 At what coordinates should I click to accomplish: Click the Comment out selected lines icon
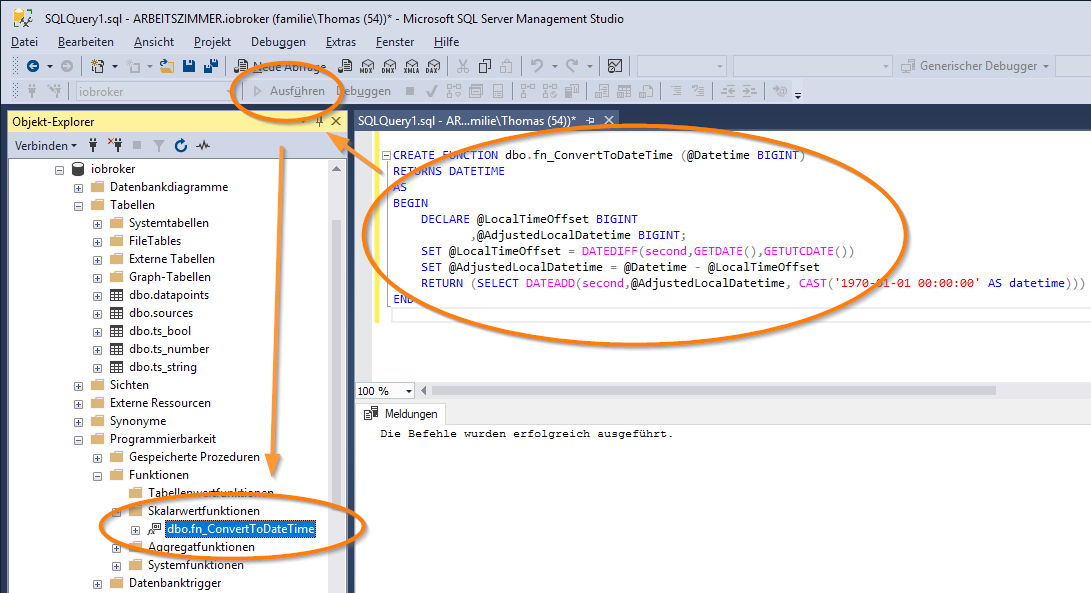coord(676,91)
